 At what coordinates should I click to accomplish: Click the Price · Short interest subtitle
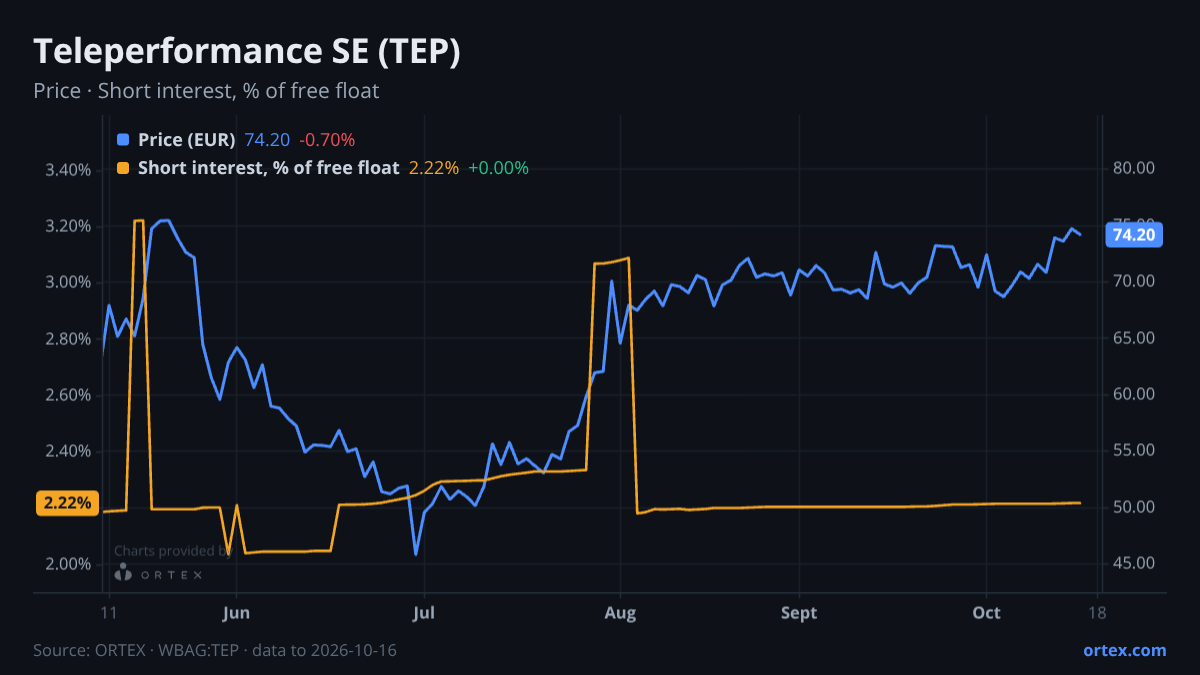(206, 91)
